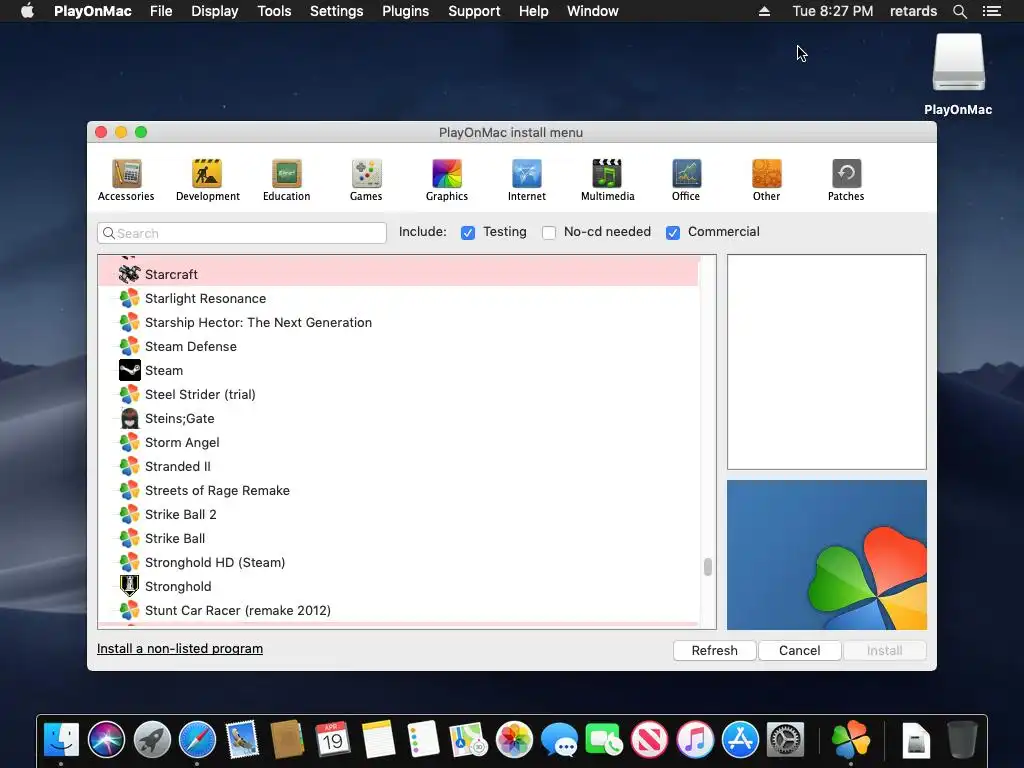Open the Patches category
This screenshot has height=768, width=1024.
coord(846,180)
